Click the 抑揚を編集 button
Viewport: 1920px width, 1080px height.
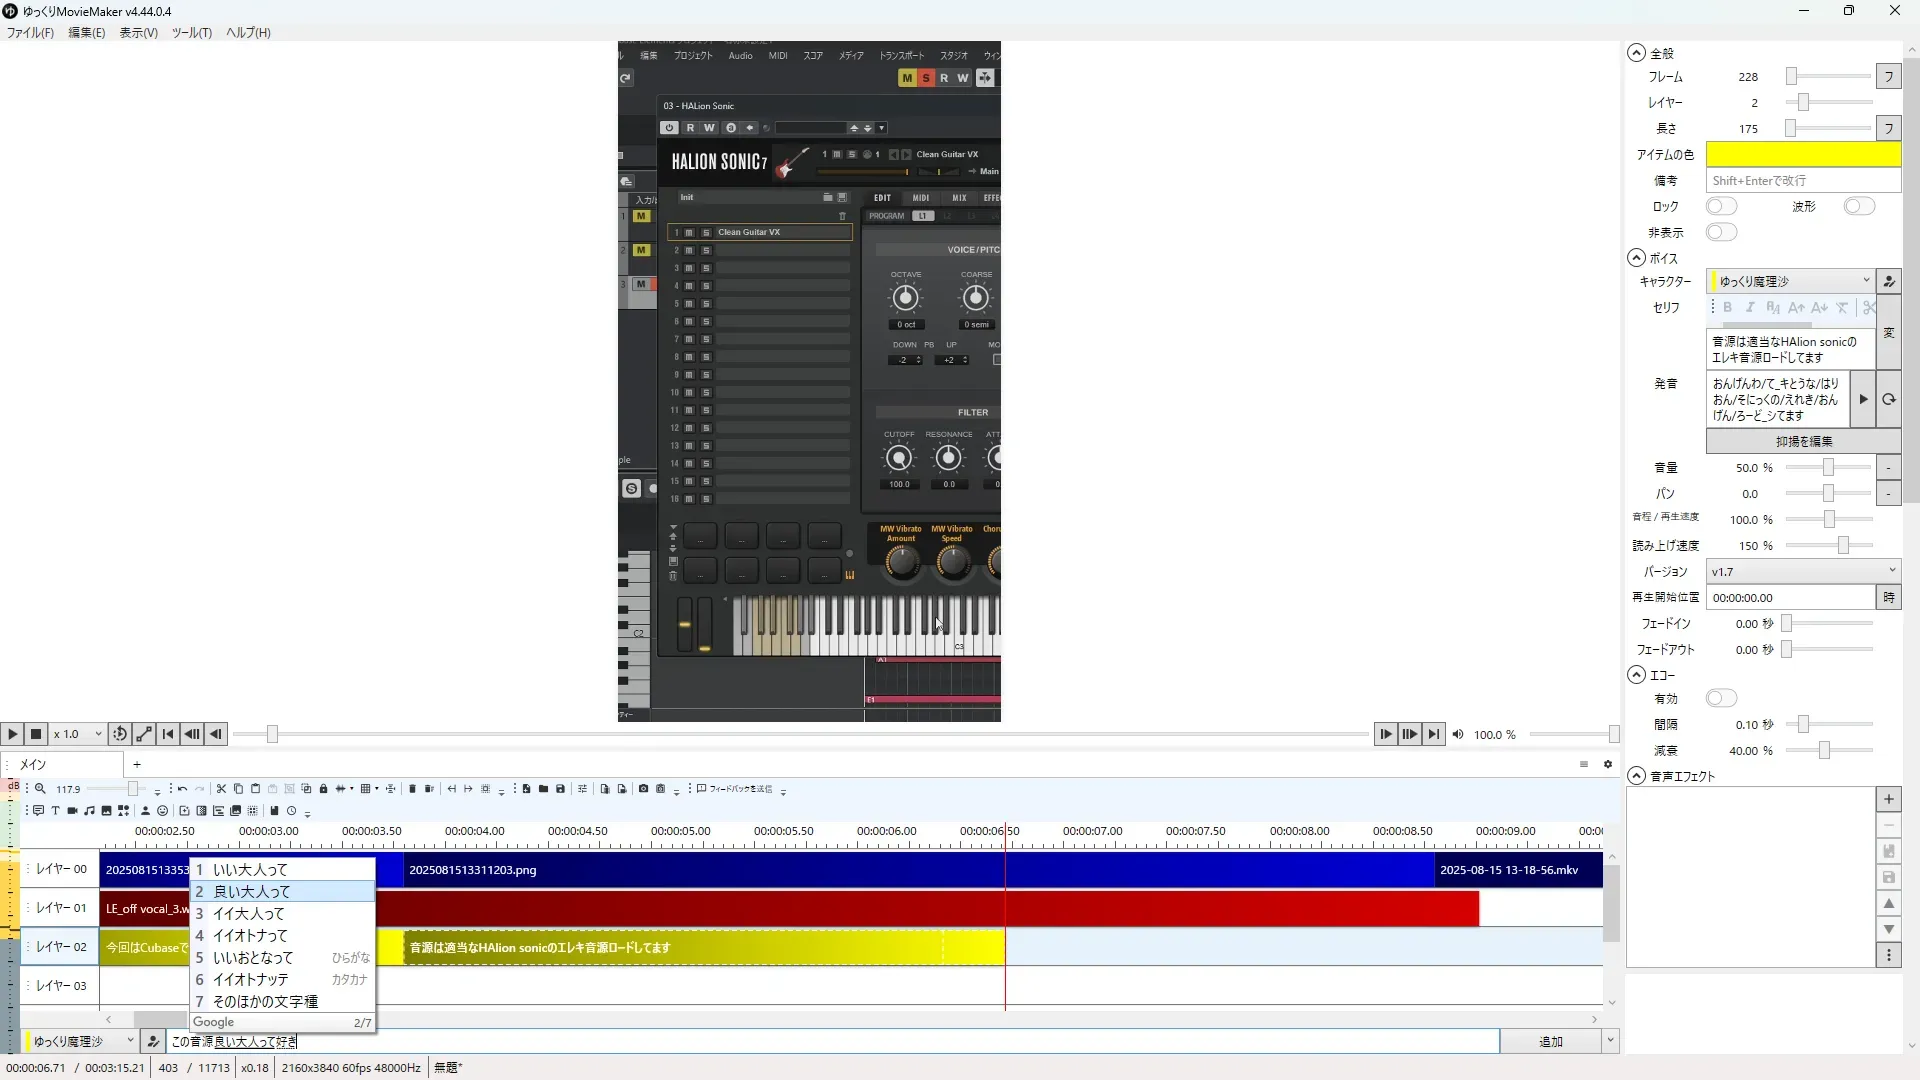[1803, 442]
